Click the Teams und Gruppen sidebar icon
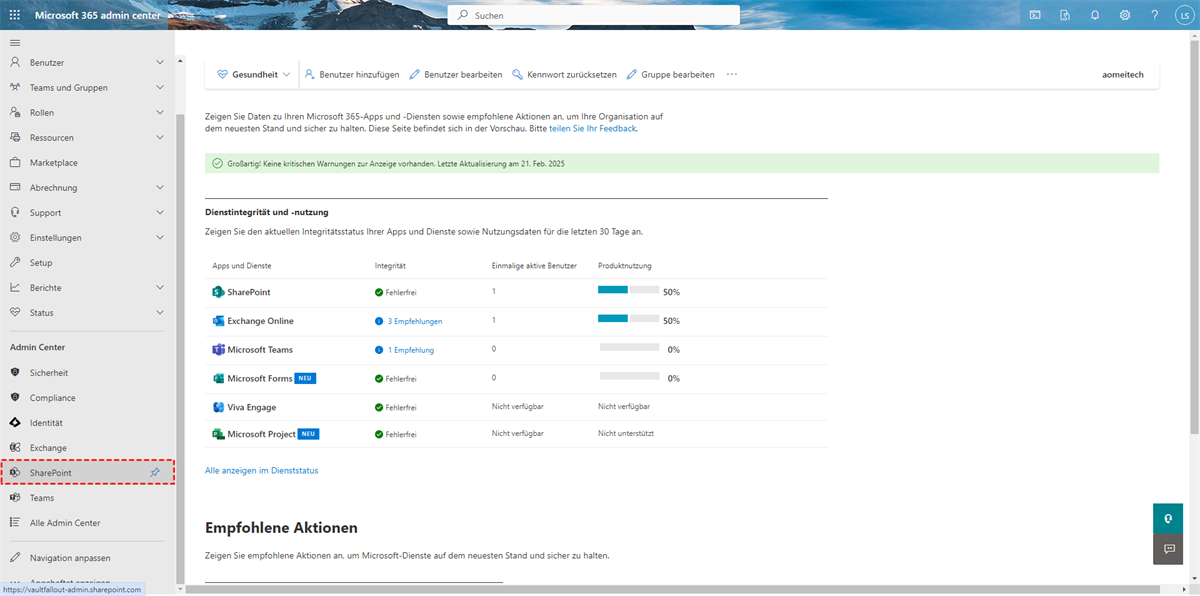Screen dimensions: 1200x596 (15, 88)
